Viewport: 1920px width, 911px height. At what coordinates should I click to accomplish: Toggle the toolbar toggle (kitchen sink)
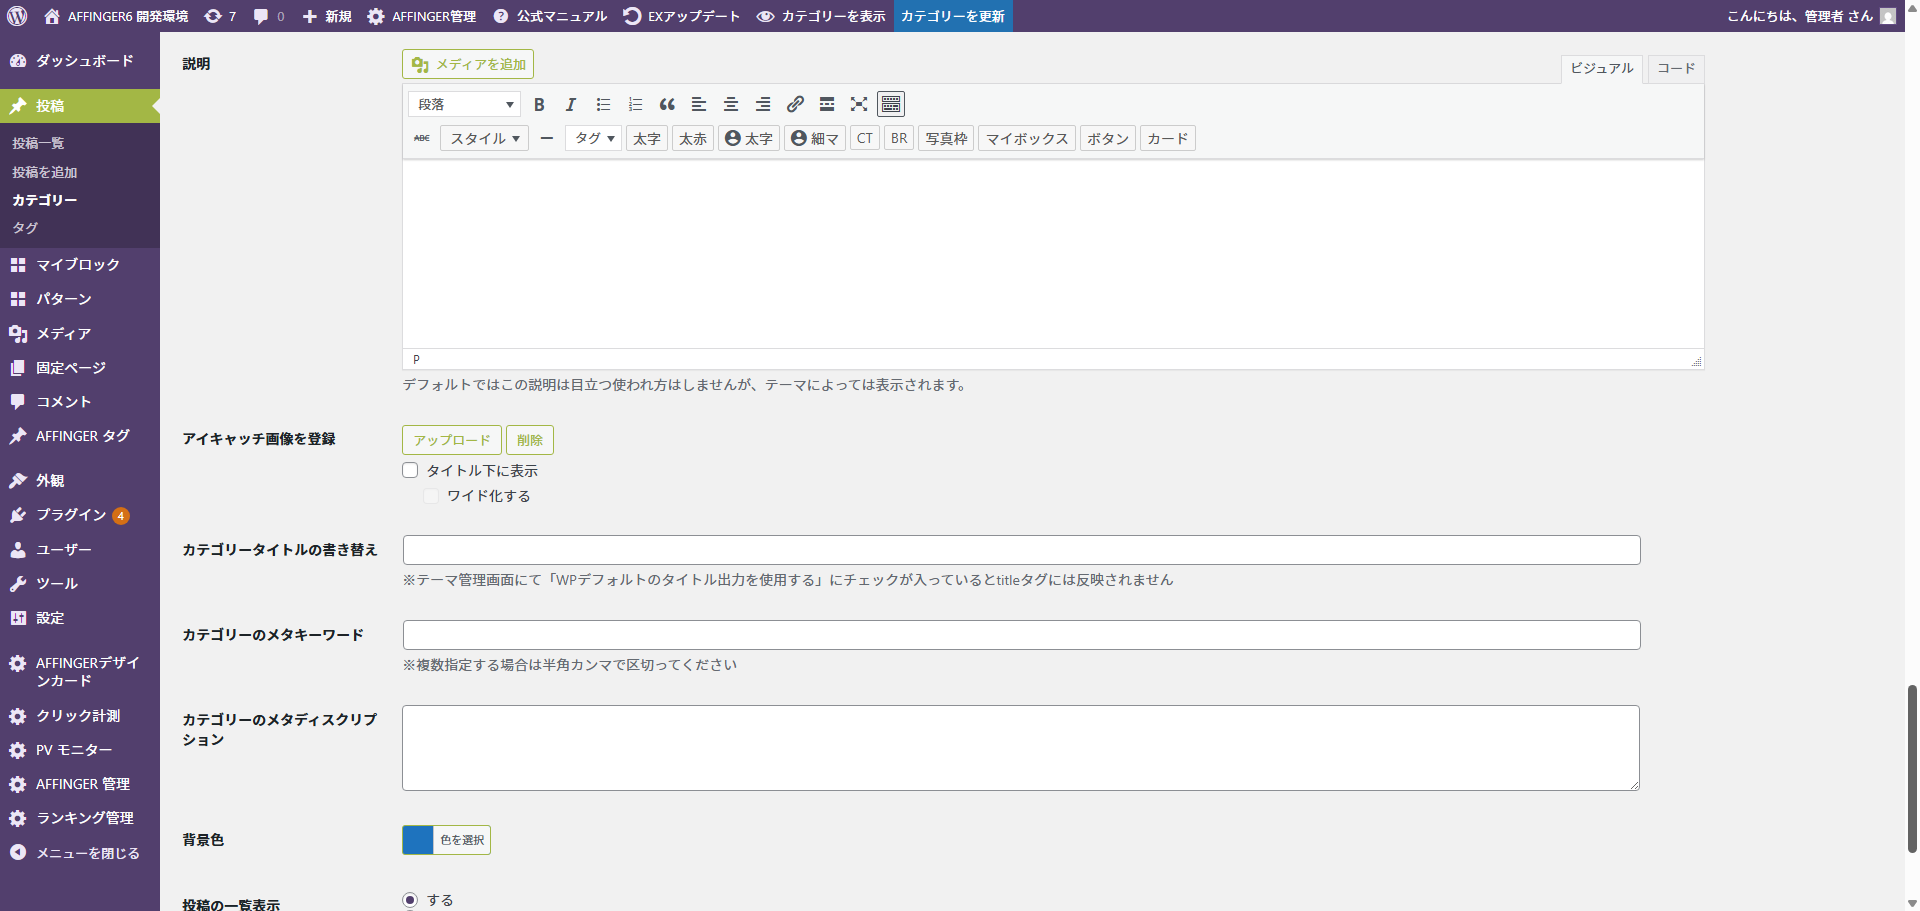(891, 104)
